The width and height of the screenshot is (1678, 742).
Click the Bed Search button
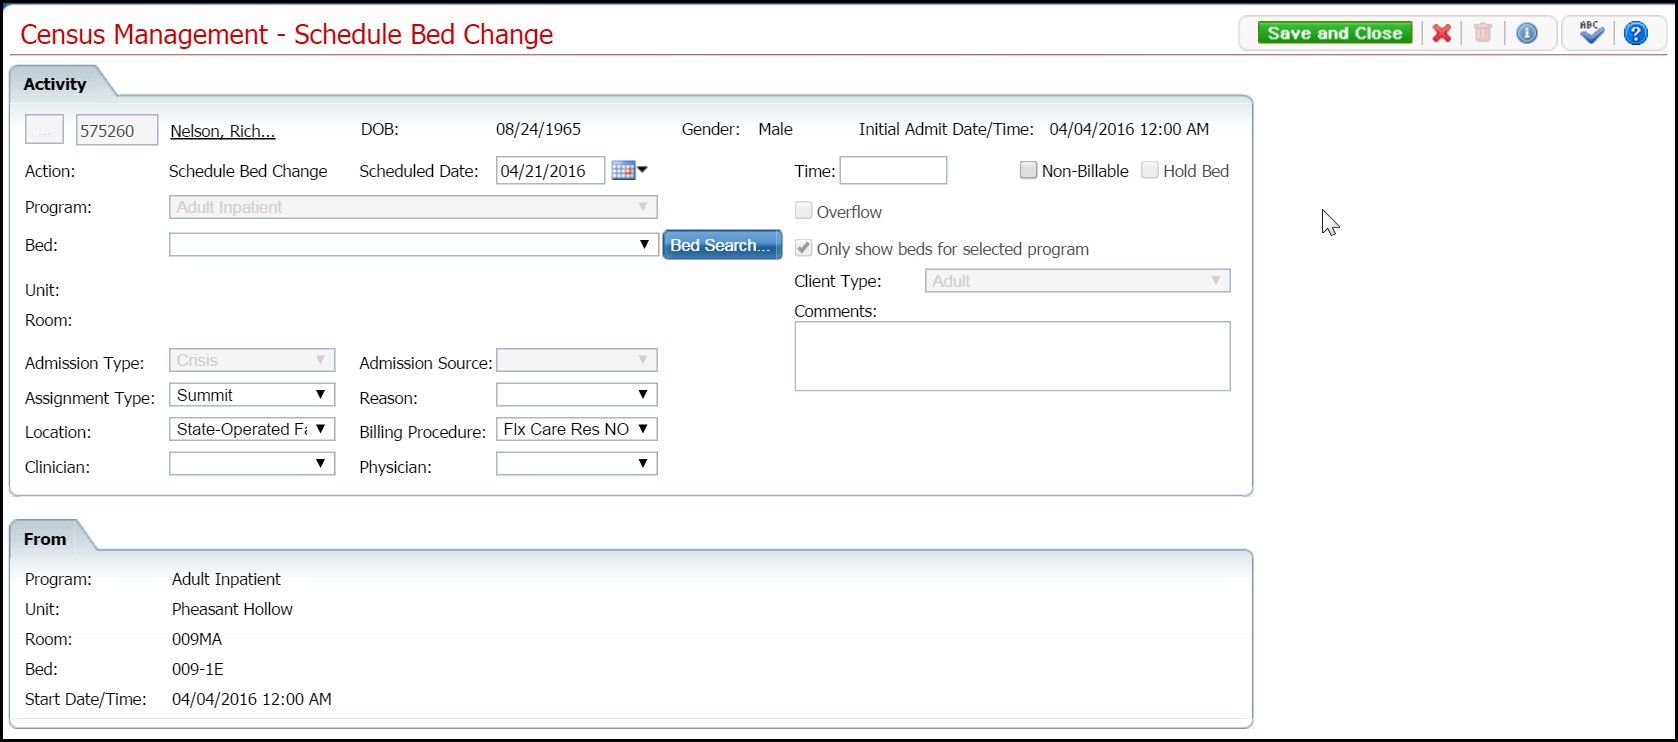[721, 245]
